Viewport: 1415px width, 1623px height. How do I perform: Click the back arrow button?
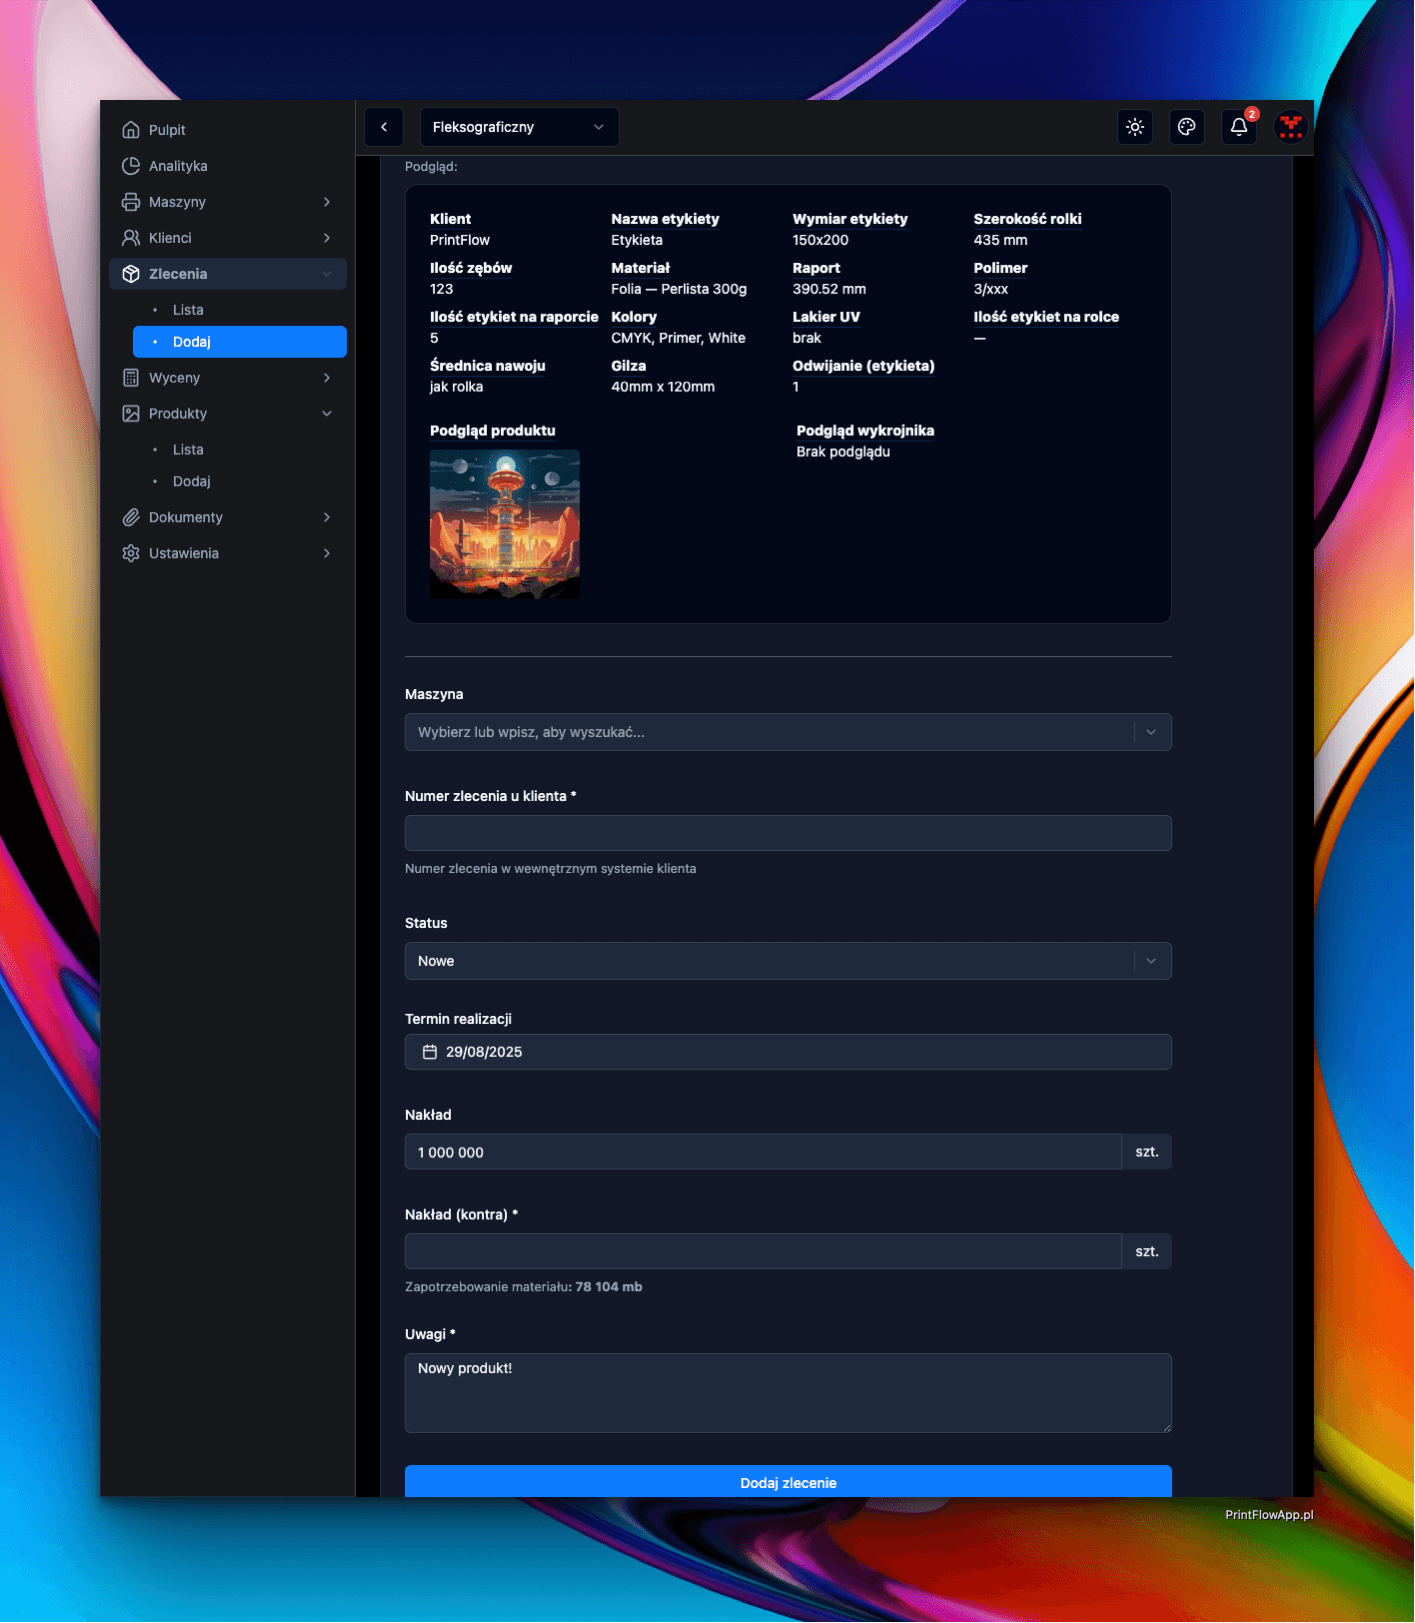[x=384, y=127]
